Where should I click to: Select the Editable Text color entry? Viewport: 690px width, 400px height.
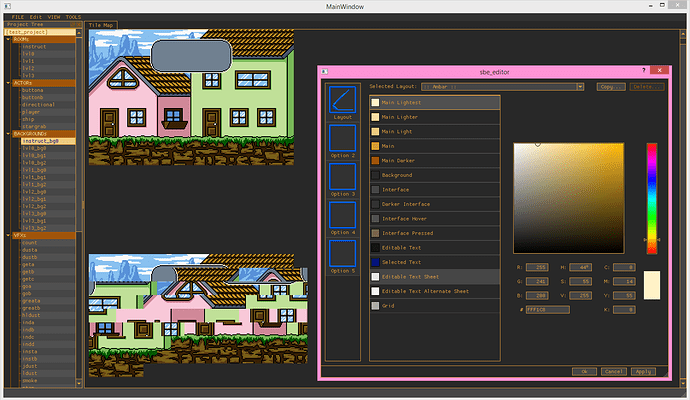435,248
